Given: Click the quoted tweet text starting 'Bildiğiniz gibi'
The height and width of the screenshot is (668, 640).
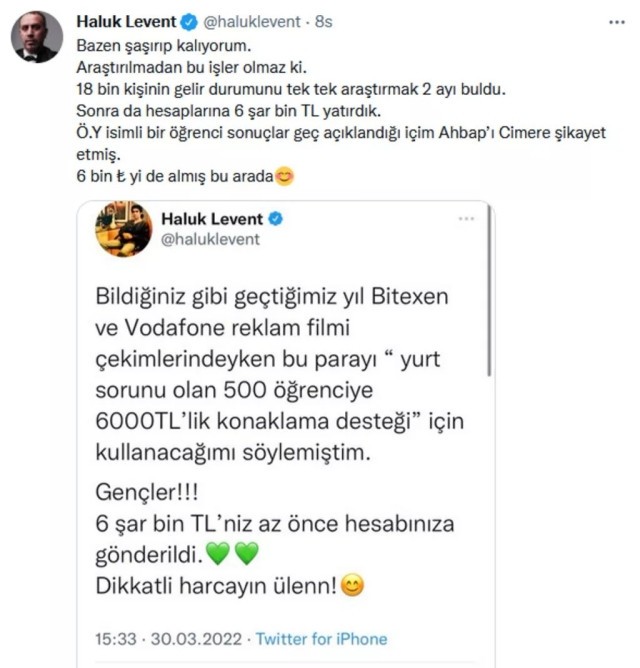Looking at the screenshot, I should click(x=279, y=374).
